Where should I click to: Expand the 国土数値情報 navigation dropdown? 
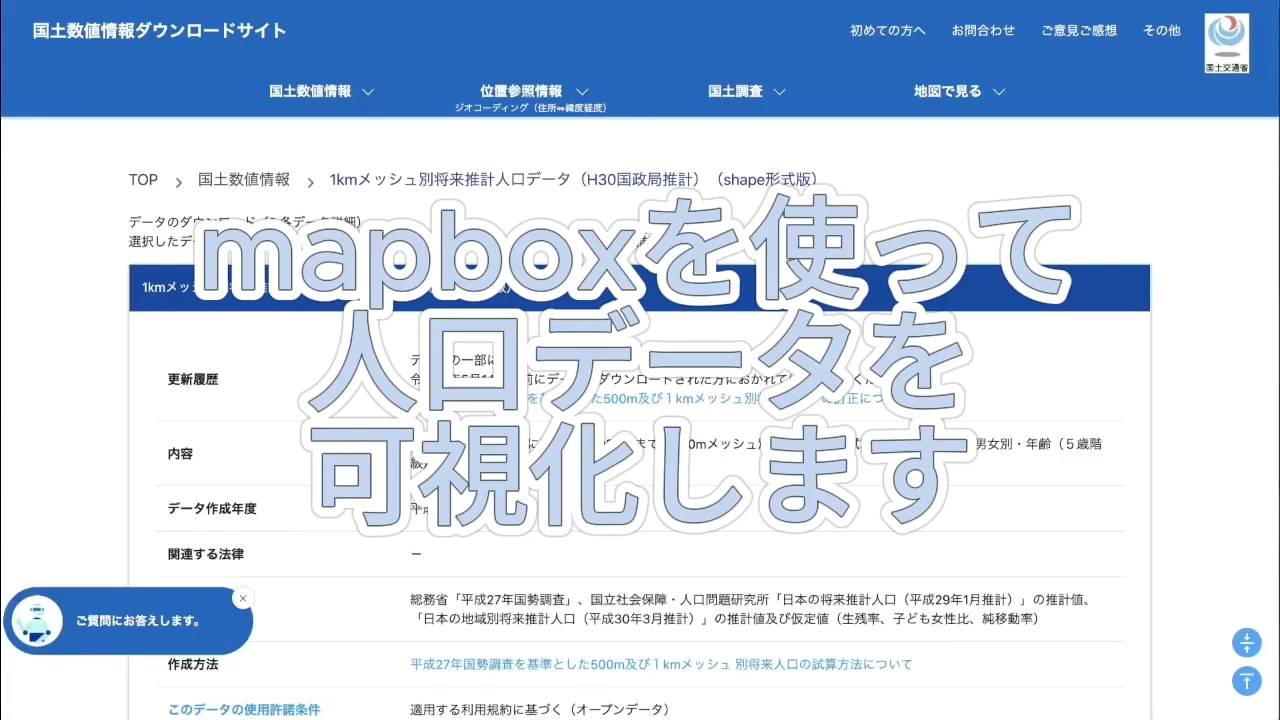pos(320,91)
